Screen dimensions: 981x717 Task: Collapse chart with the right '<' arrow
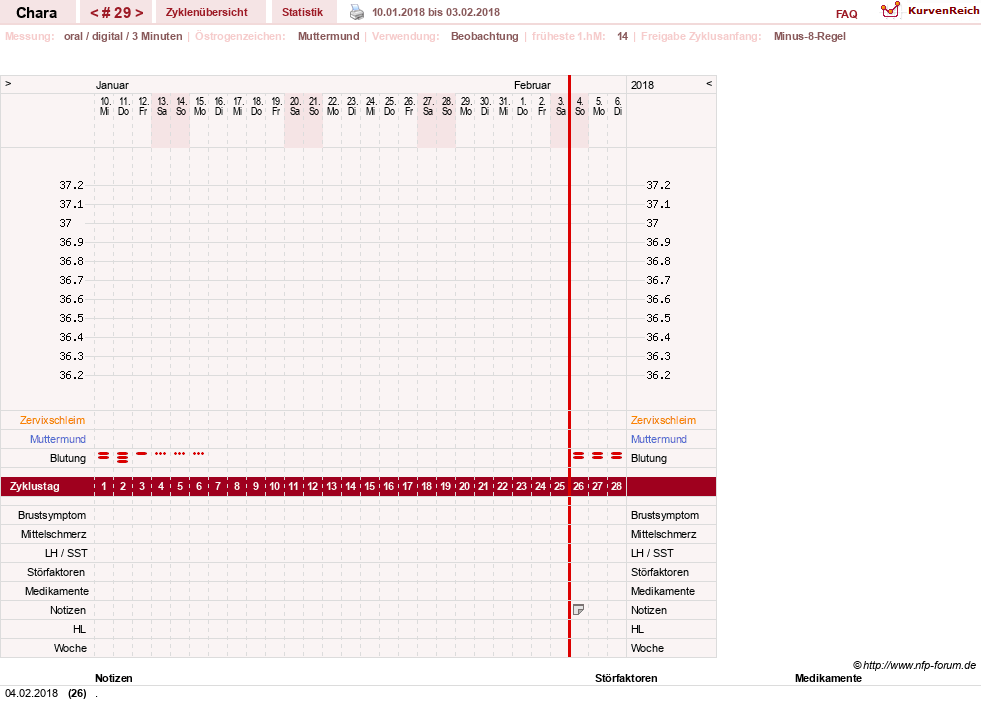click(x=709, y=83)
